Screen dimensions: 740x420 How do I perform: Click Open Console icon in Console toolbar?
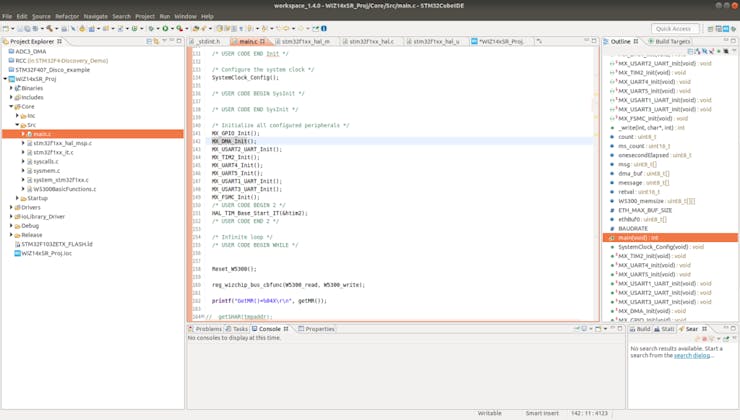(598, 329)
